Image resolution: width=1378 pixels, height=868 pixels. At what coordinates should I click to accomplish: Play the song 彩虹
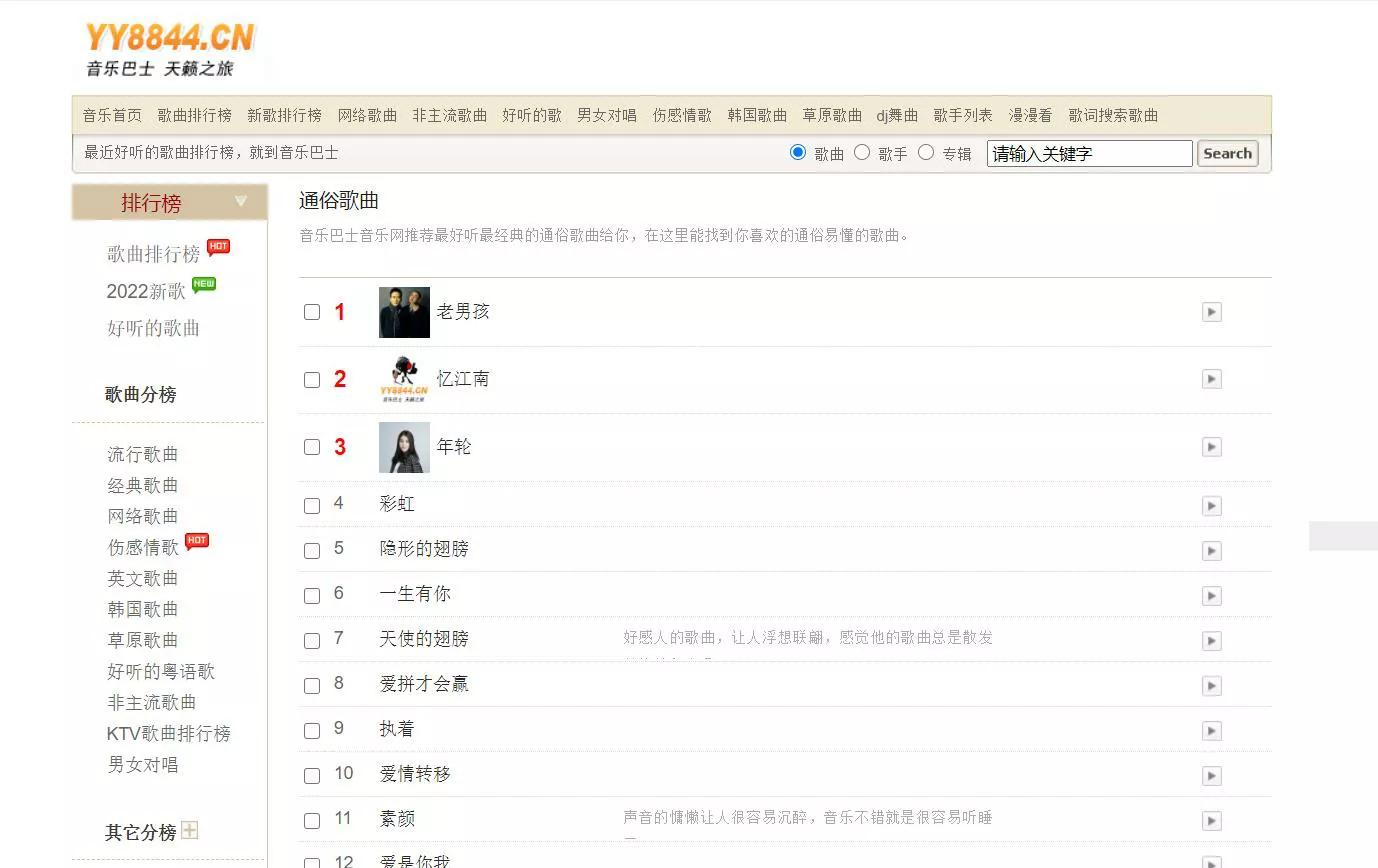tap(1211, 506)
